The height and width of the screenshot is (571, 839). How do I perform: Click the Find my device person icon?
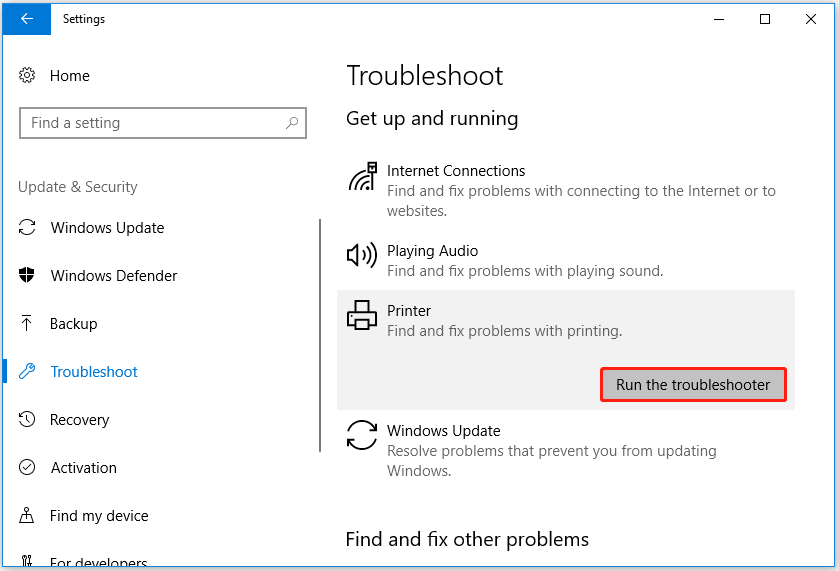coord(28,516)
